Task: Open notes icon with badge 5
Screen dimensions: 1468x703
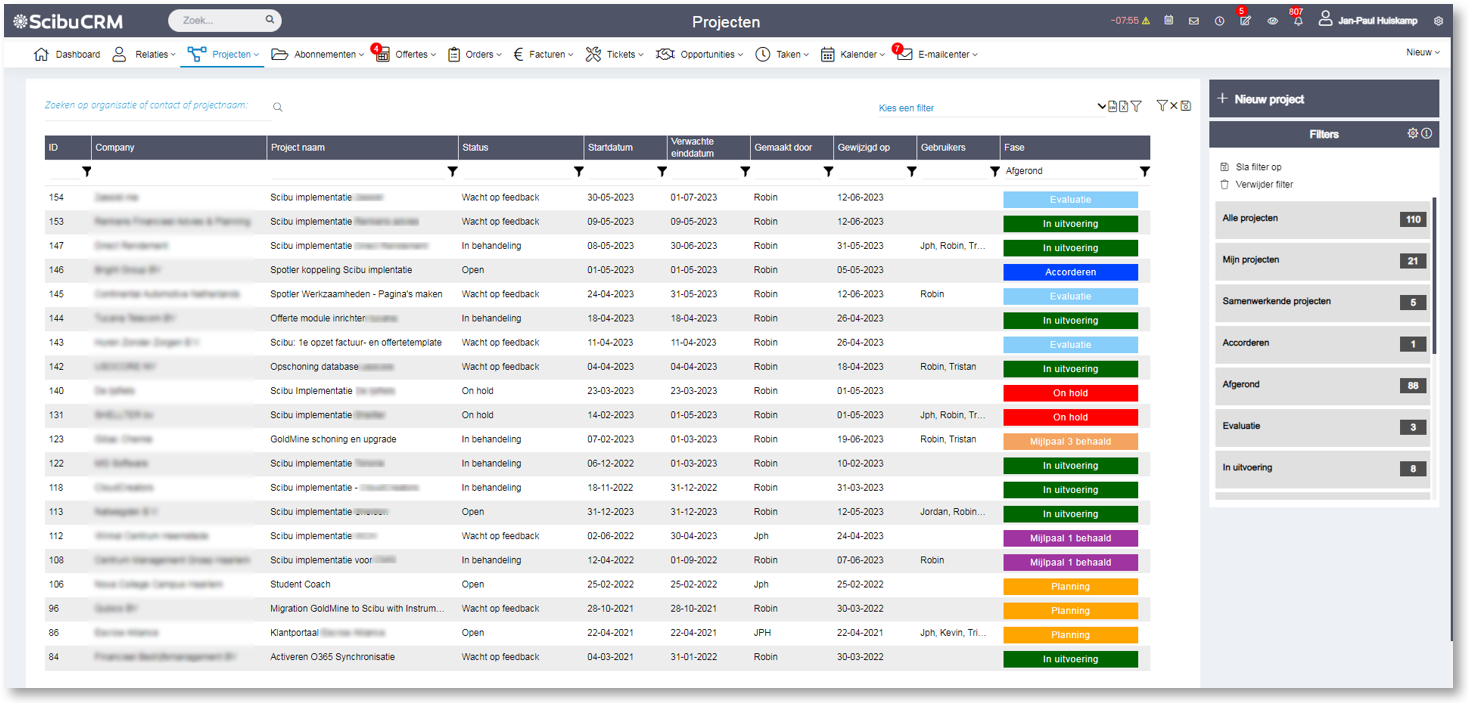Action: (1245, 20)
